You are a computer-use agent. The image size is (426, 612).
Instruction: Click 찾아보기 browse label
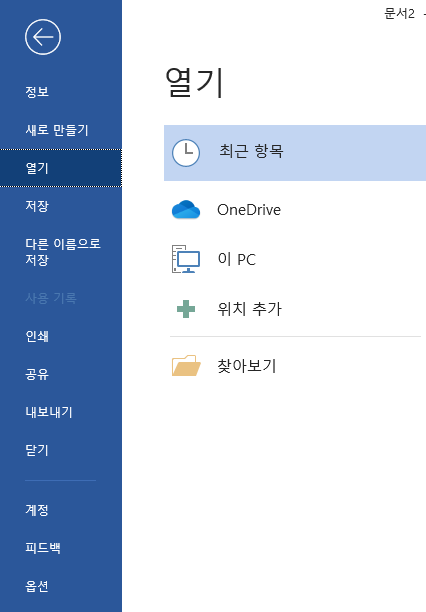coord(247,366)
